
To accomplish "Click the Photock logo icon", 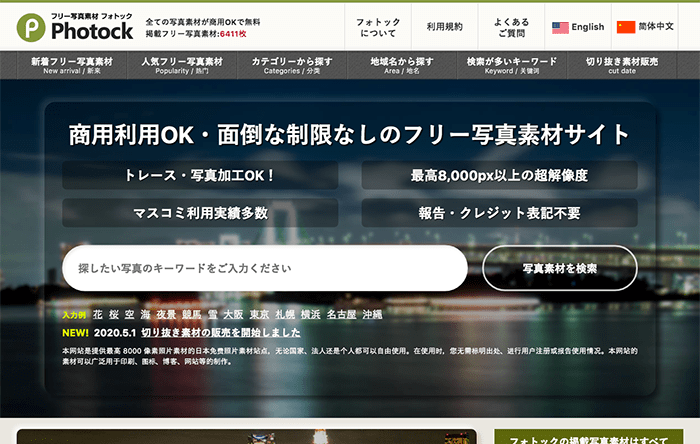I will (x=31, y=27).
